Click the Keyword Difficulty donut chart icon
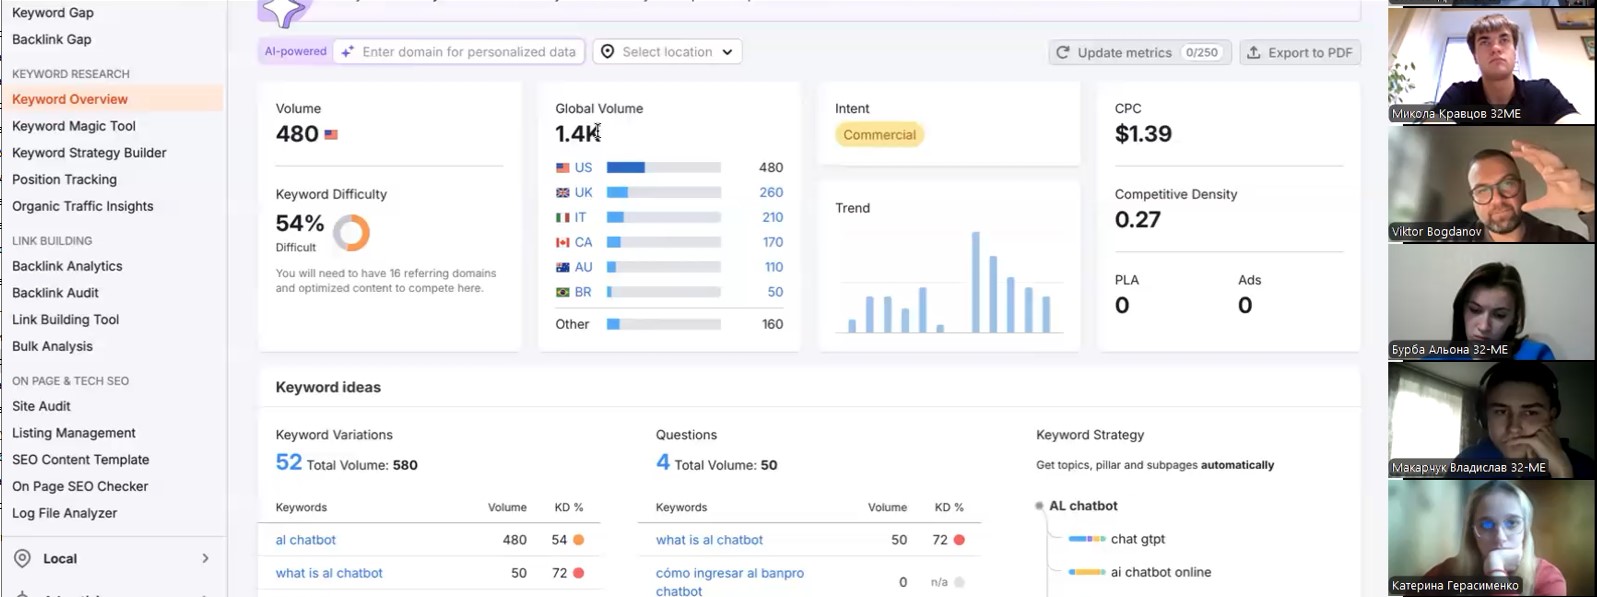The width and height of the screenshot is (1597, 597). click(351, 232)
